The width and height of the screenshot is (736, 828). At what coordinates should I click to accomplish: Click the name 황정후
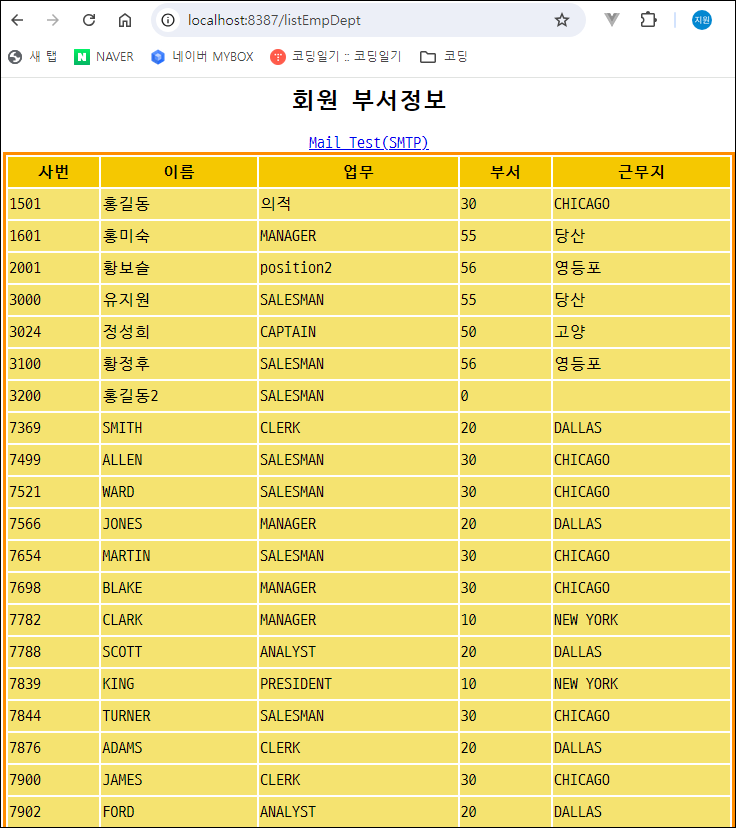[x=126, y=364]
